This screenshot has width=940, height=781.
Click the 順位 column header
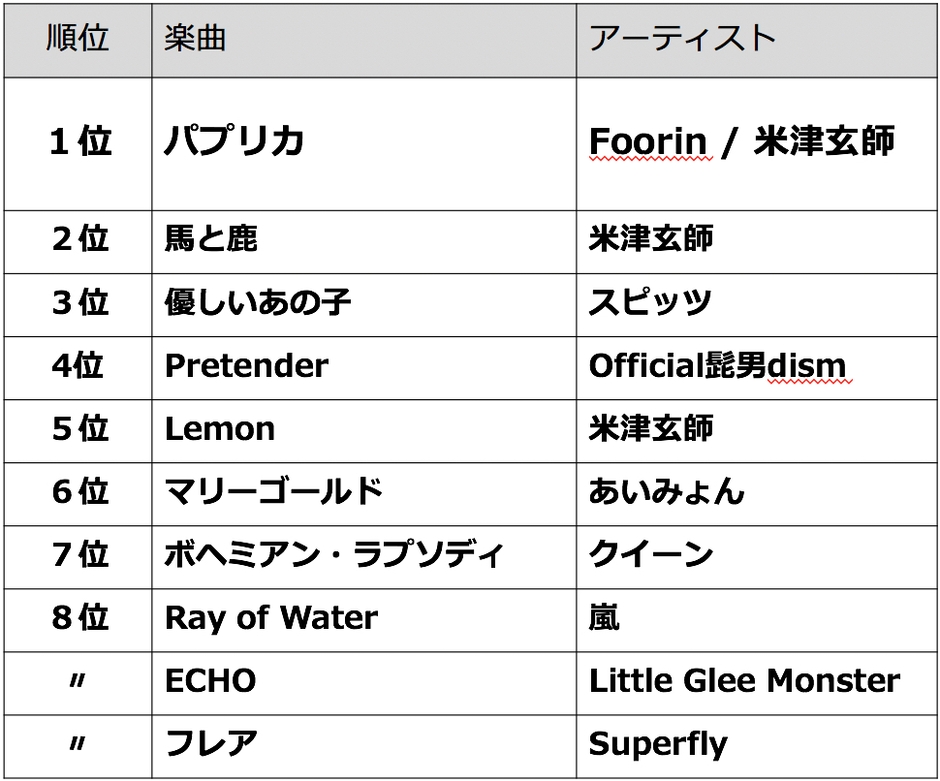[x=78, y=39]
